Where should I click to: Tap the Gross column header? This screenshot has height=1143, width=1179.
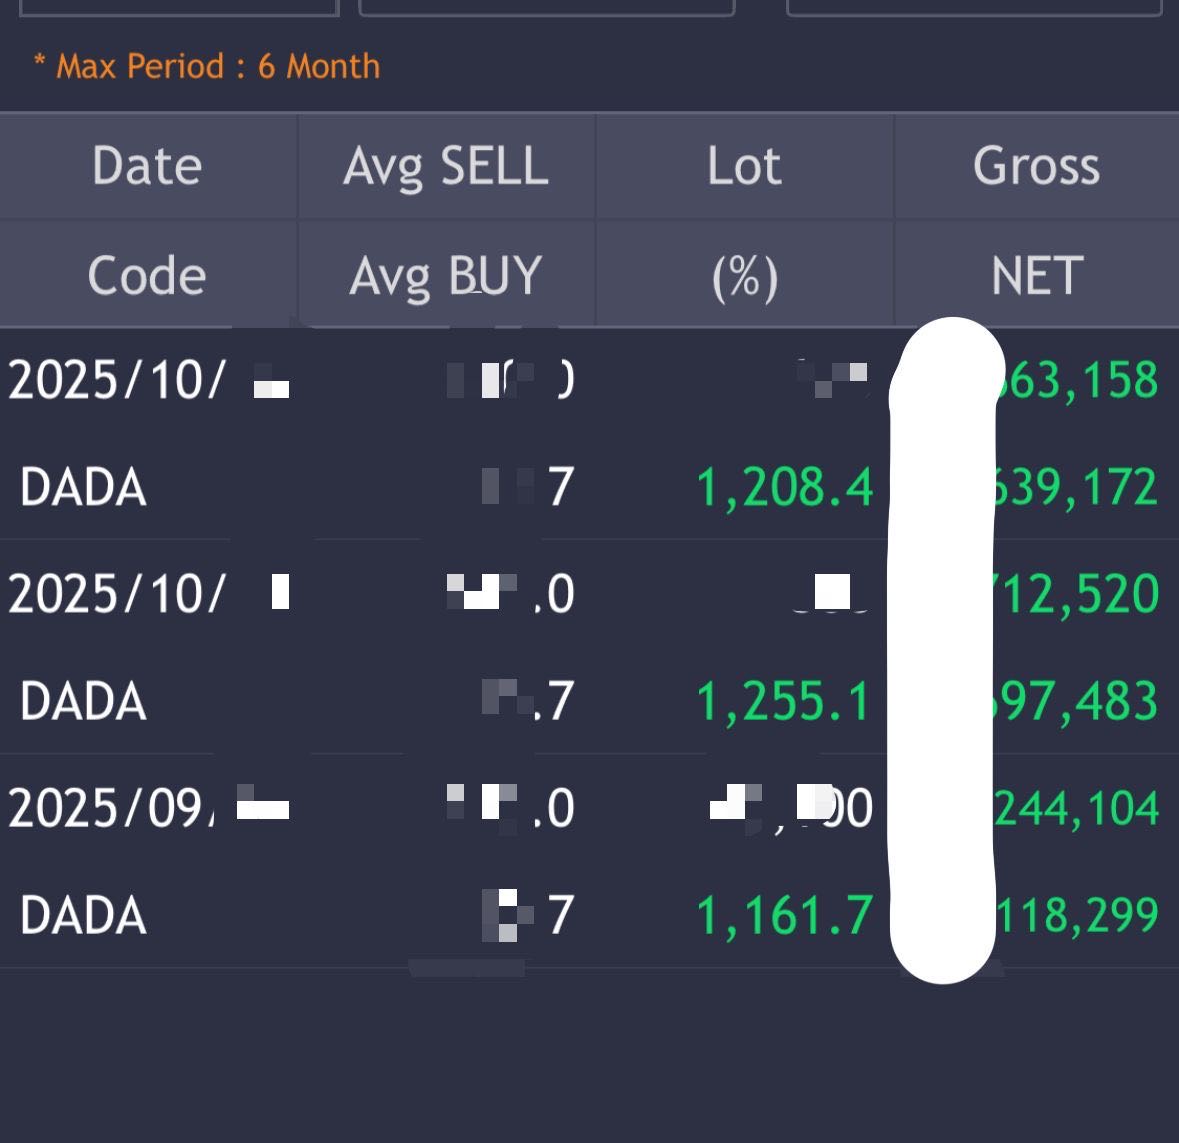(1036, 166)
